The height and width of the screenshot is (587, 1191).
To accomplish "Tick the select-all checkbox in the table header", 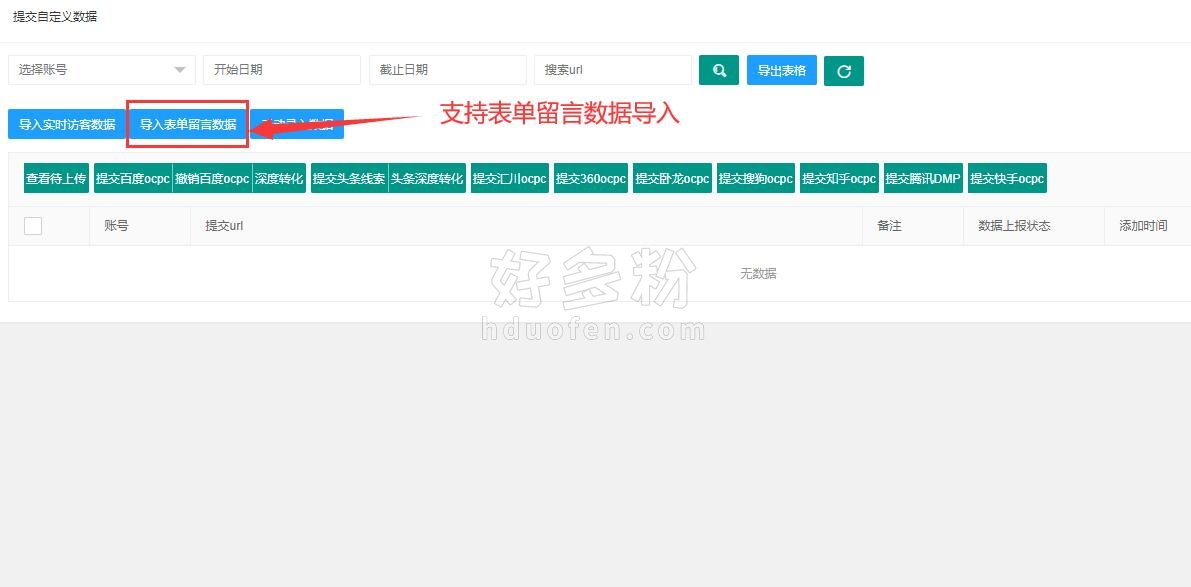I will 33,226.
